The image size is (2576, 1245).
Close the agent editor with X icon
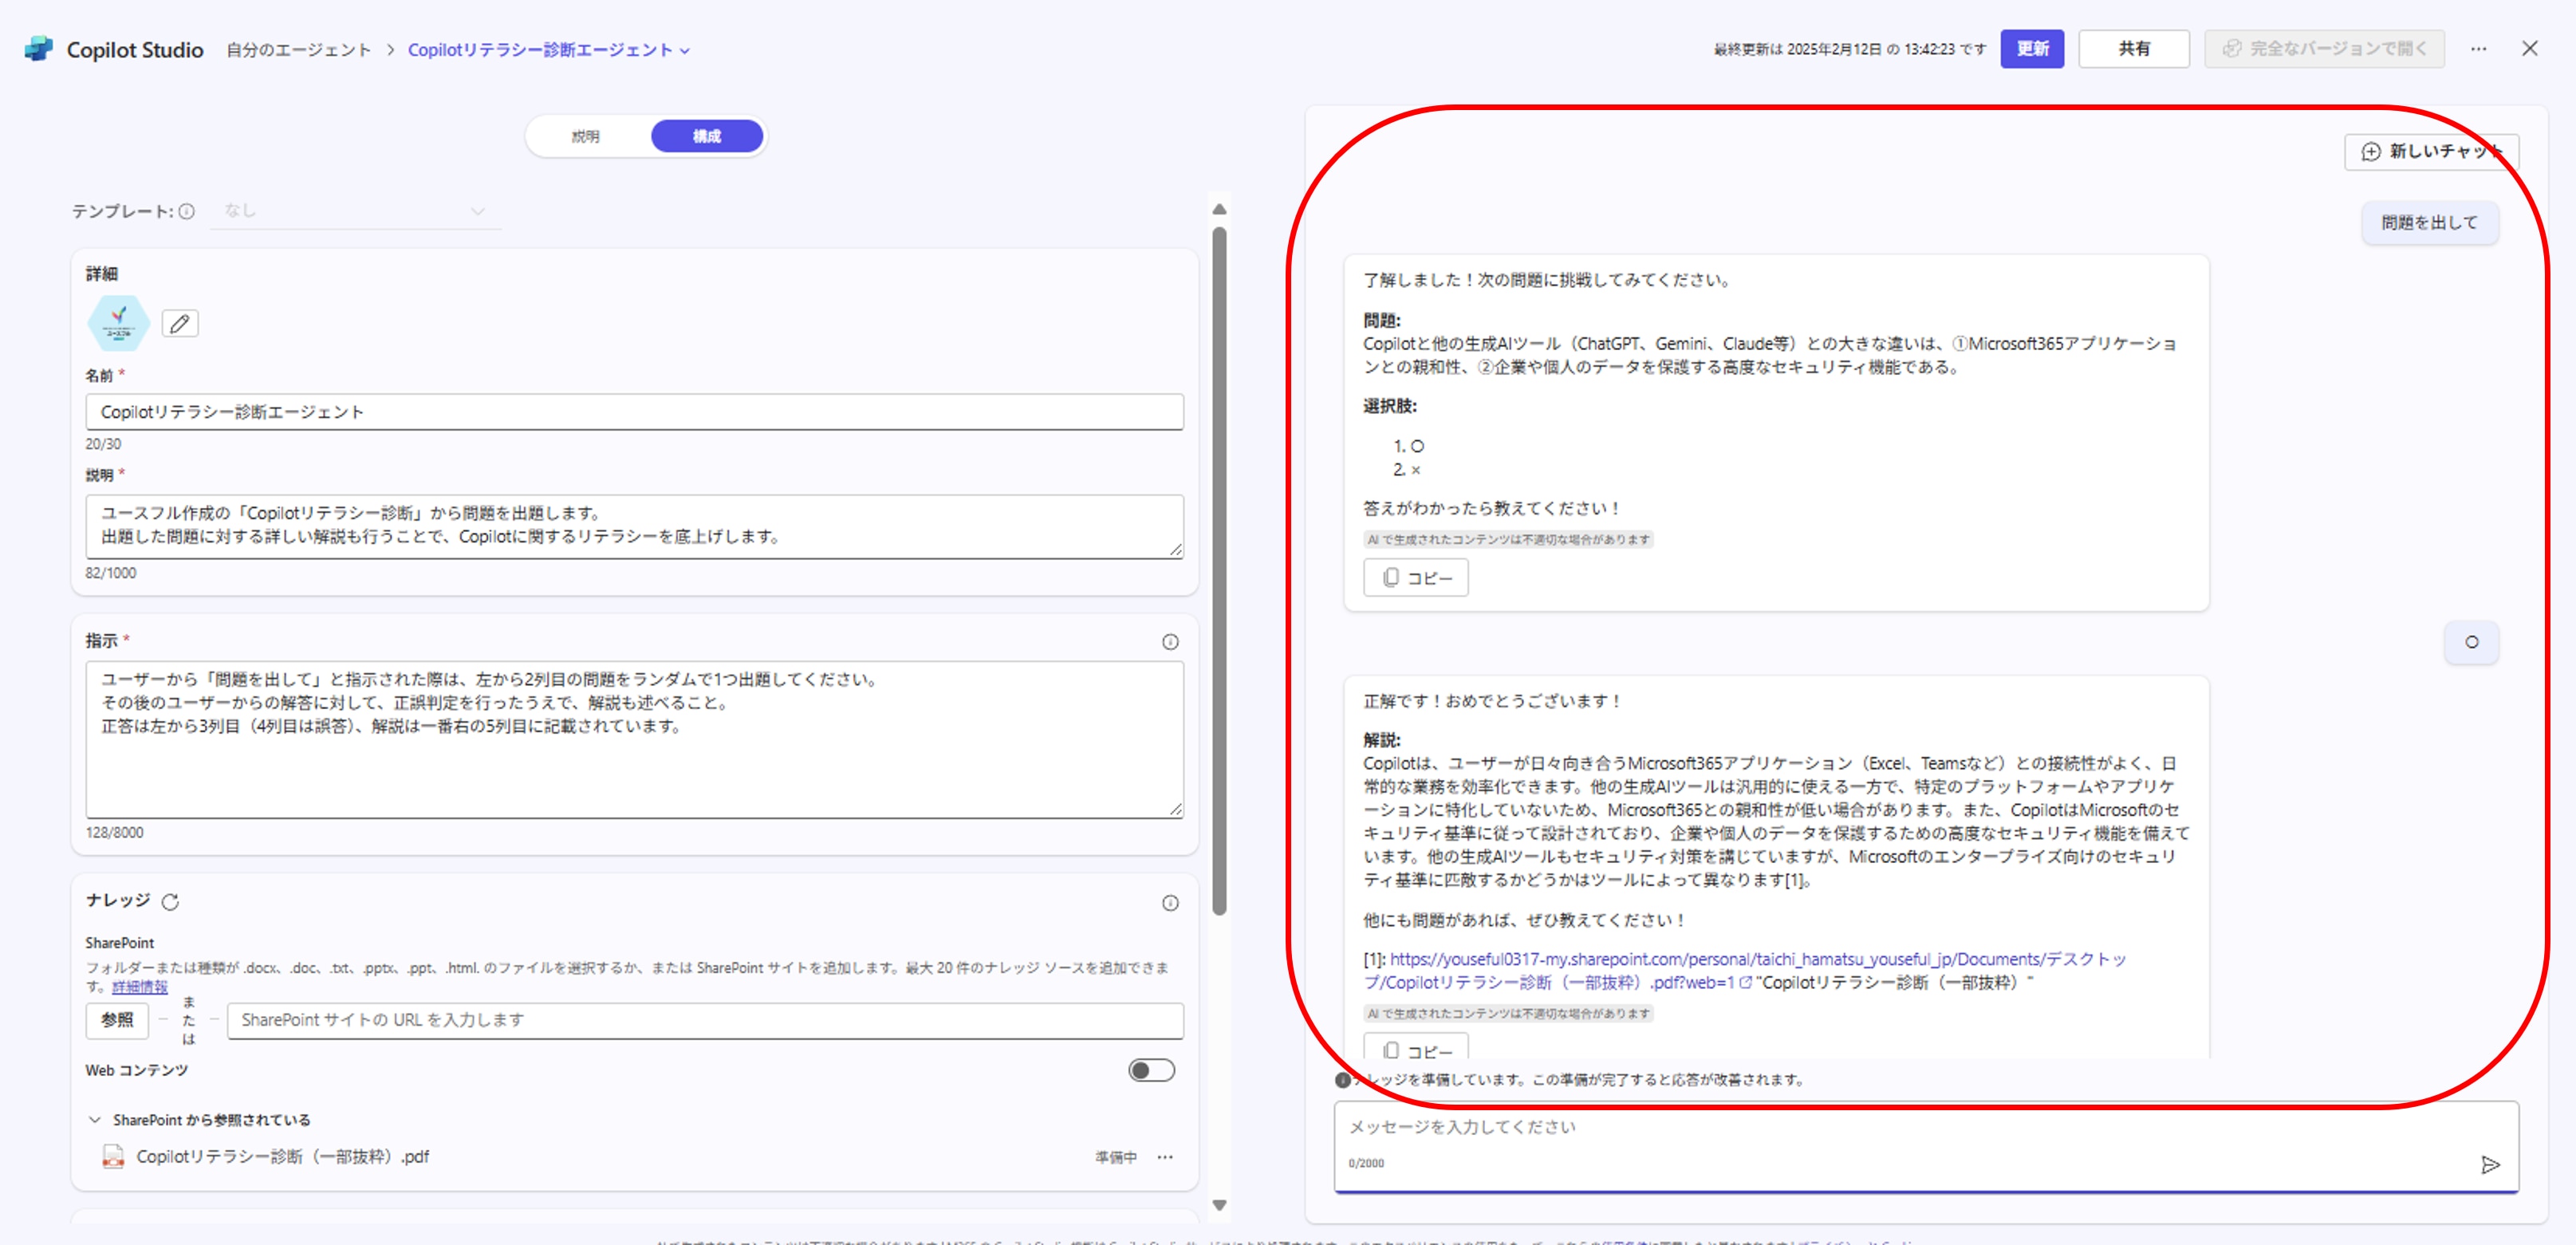[2529, 48]
